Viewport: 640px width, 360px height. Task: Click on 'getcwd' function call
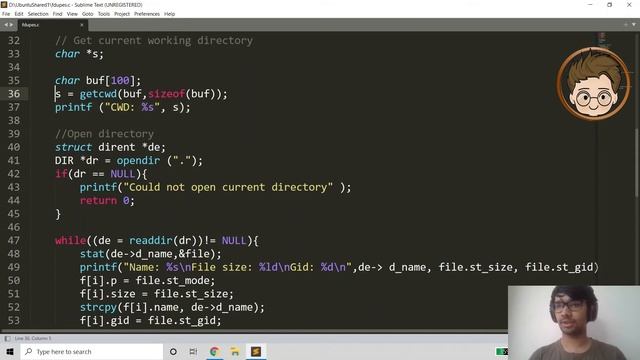point(98,94)
